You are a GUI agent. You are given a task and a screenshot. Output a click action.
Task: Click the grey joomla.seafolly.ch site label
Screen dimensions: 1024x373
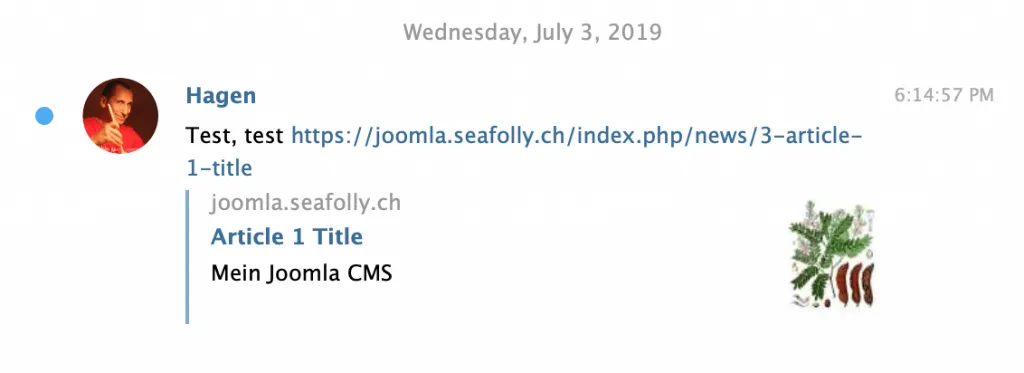306,203
